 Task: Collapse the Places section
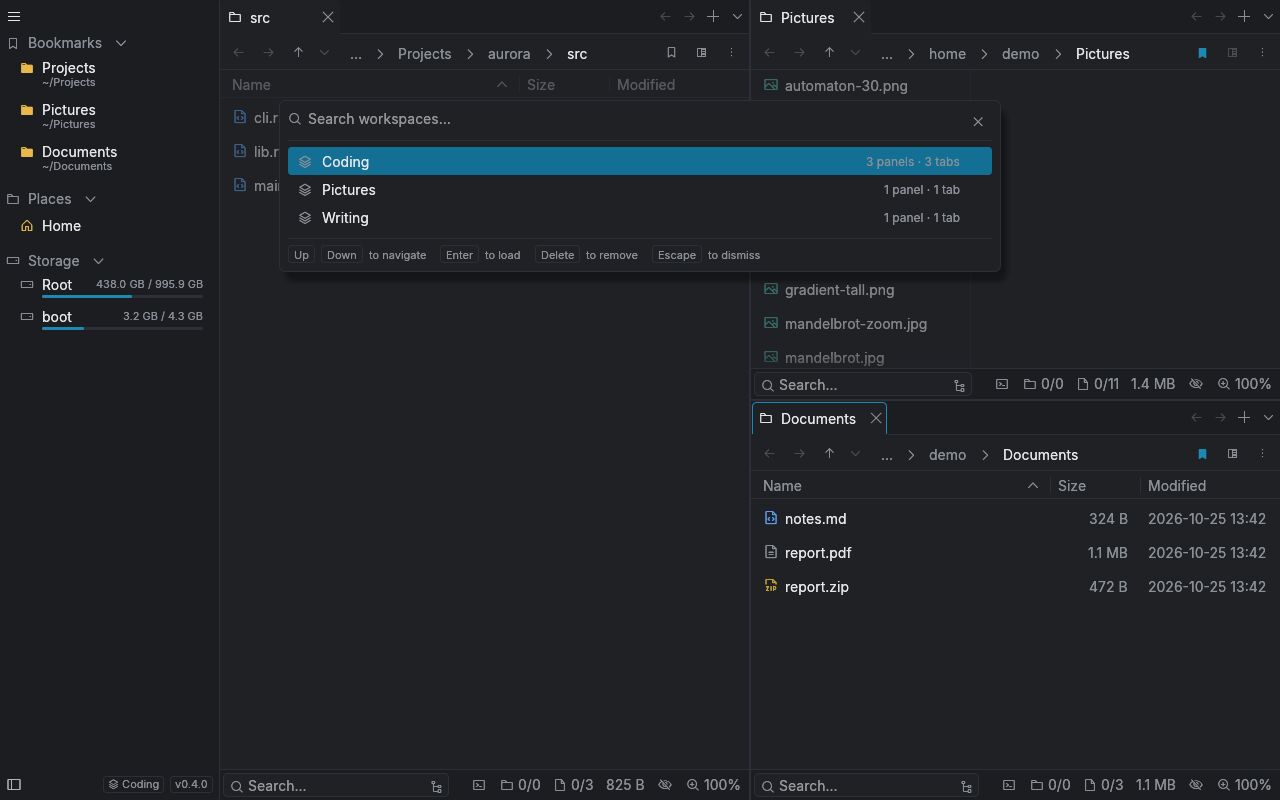[x=90, y=199]
